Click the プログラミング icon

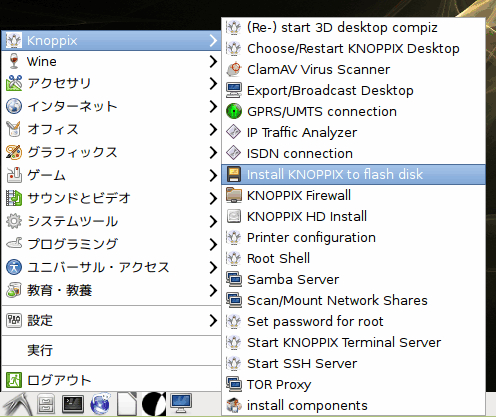coord(14,244)
